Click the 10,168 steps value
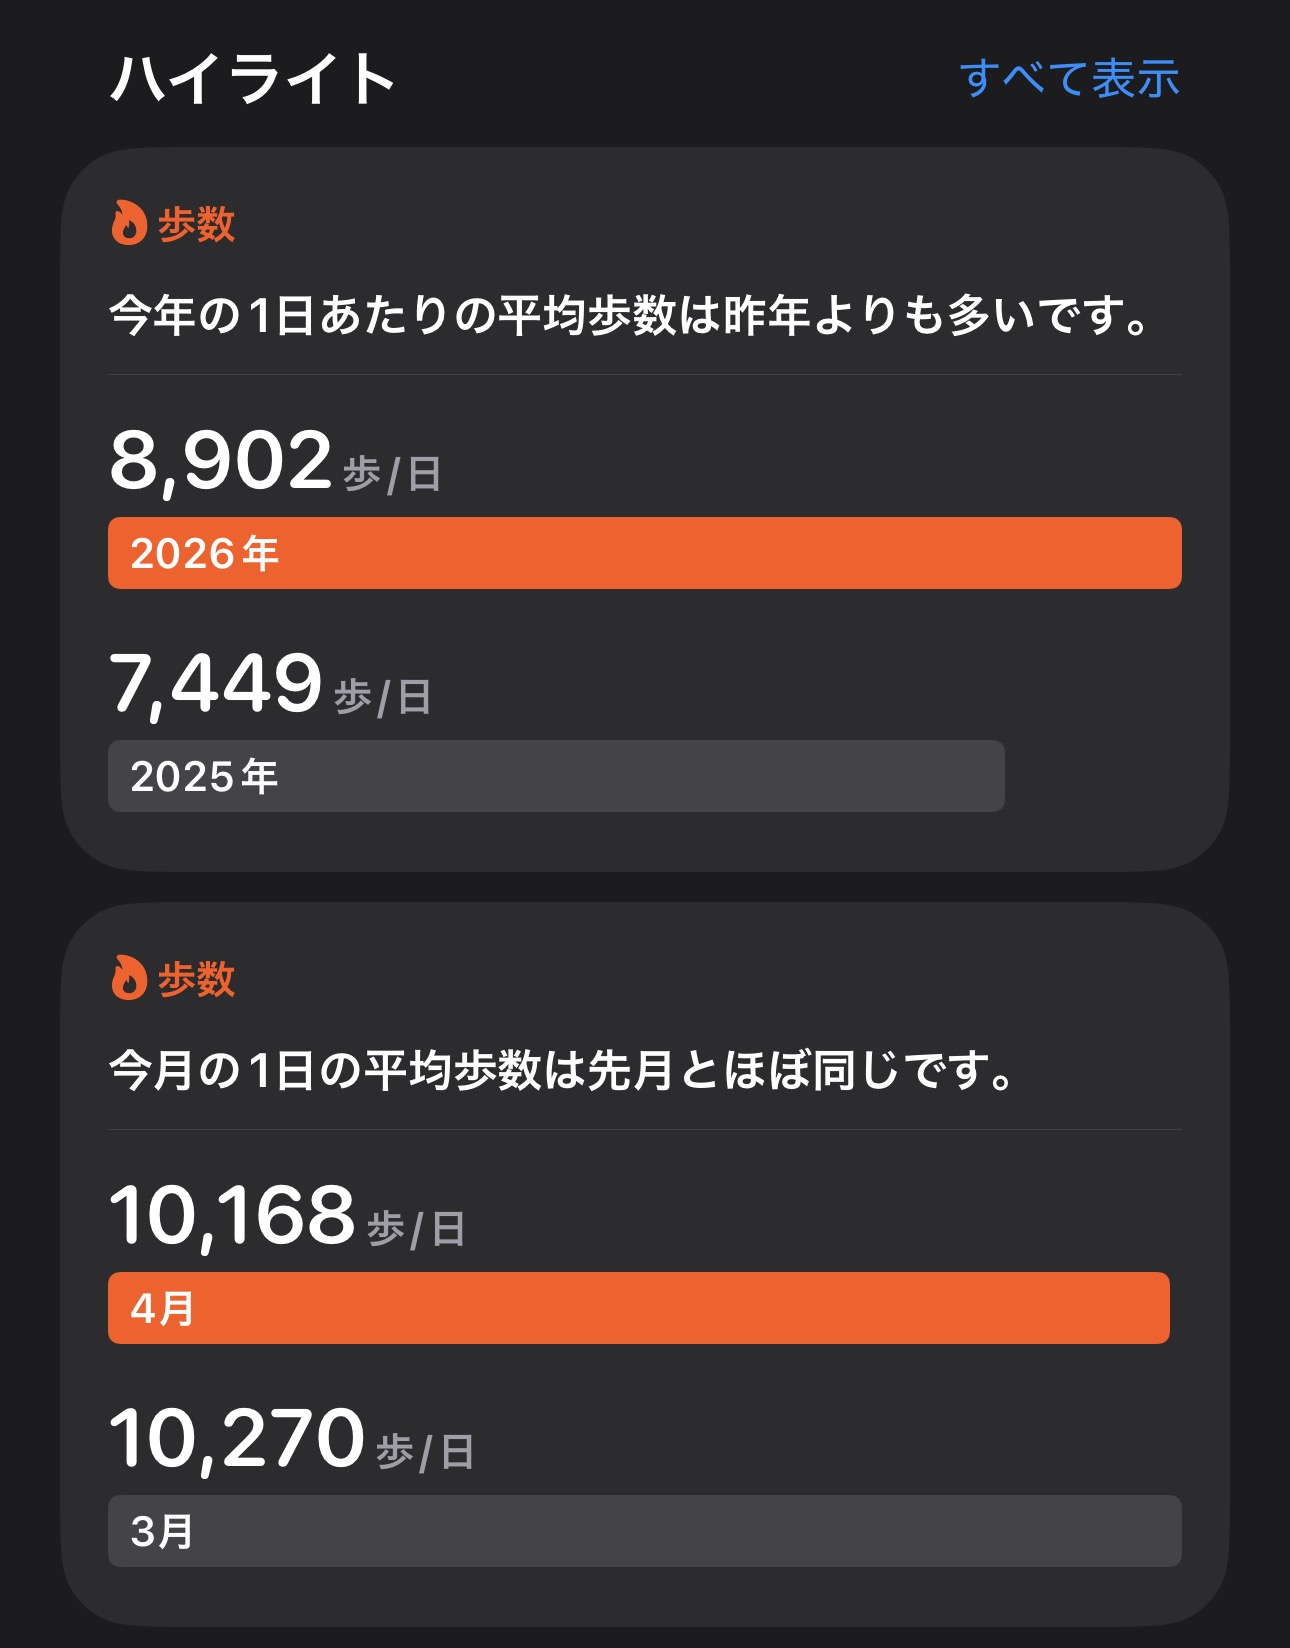Screen dimensions: 1290x1648 (x=232, y=1216)
